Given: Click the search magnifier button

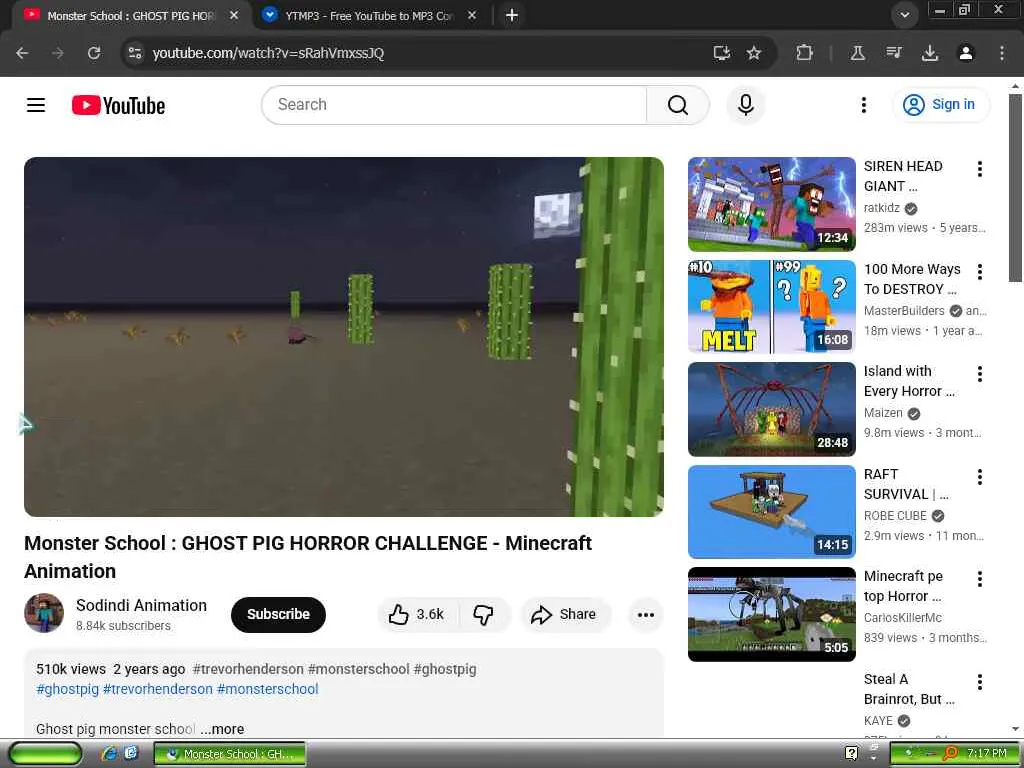Looking at the screenshot, I should click(677, 104).
